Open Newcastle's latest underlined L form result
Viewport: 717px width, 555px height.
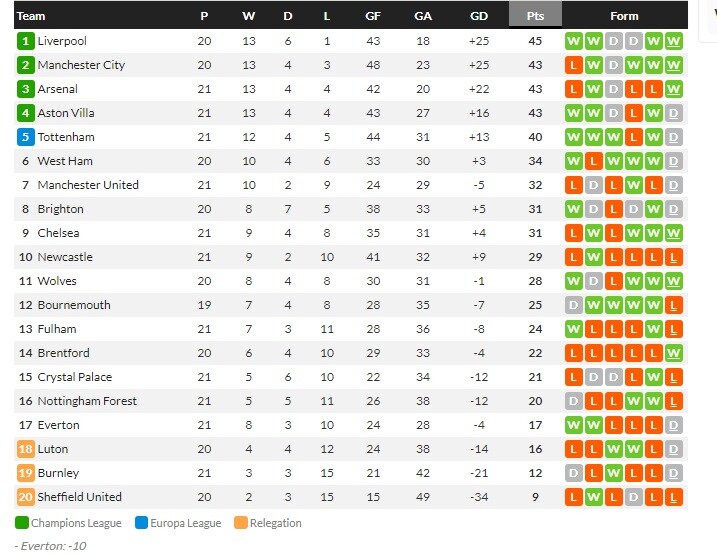pyautogui.click(x=674, y=257)
